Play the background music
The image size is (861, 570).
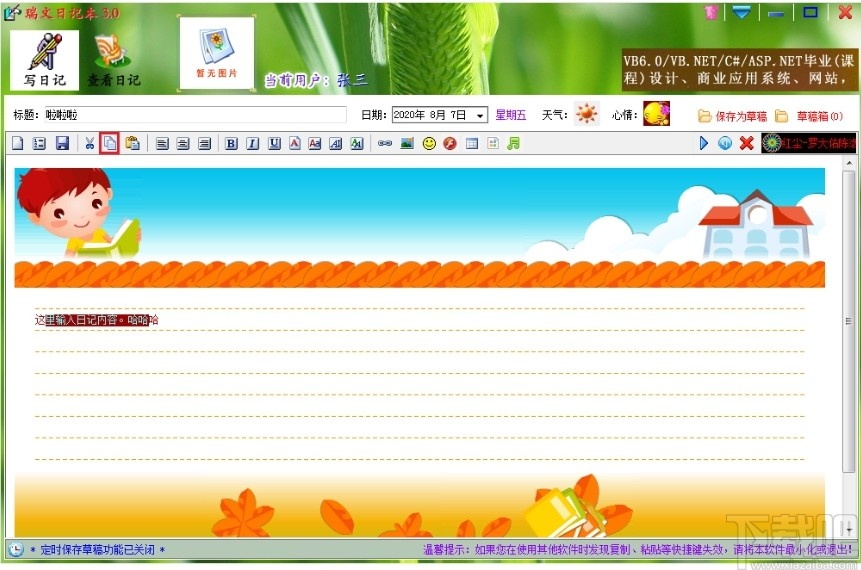[x=703, y=143]
